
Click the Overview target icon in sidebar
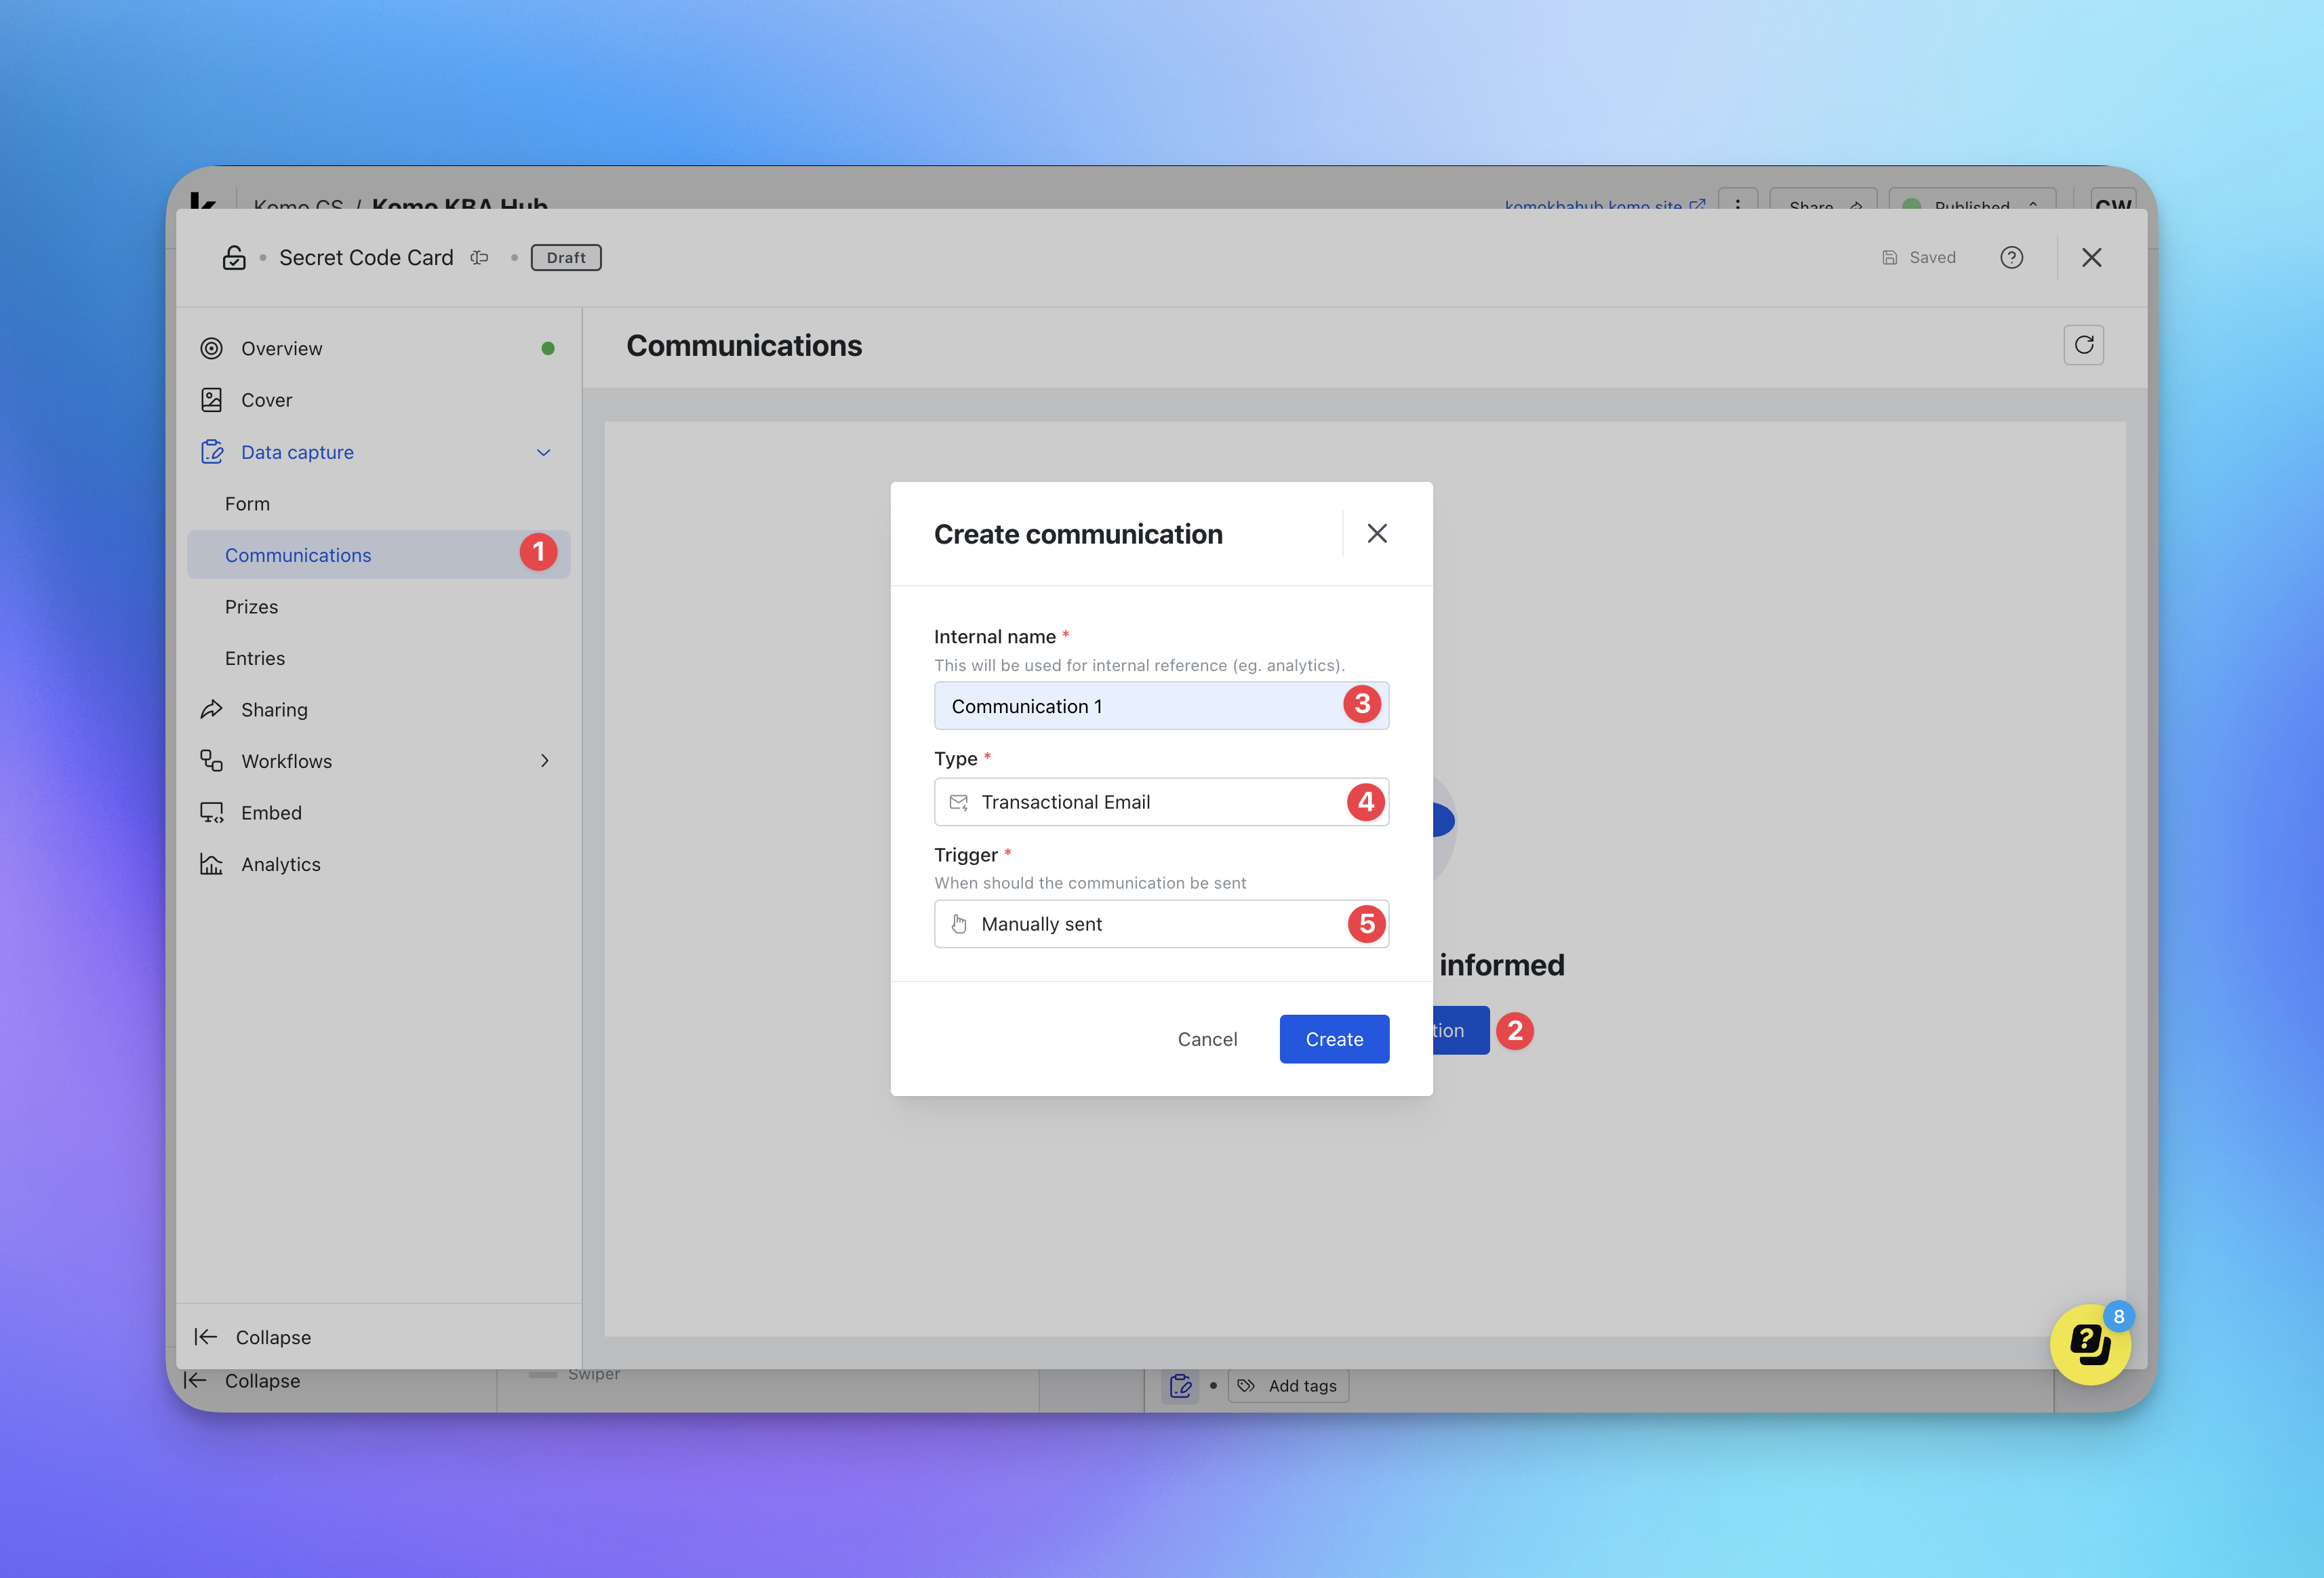tap(211, 348)
